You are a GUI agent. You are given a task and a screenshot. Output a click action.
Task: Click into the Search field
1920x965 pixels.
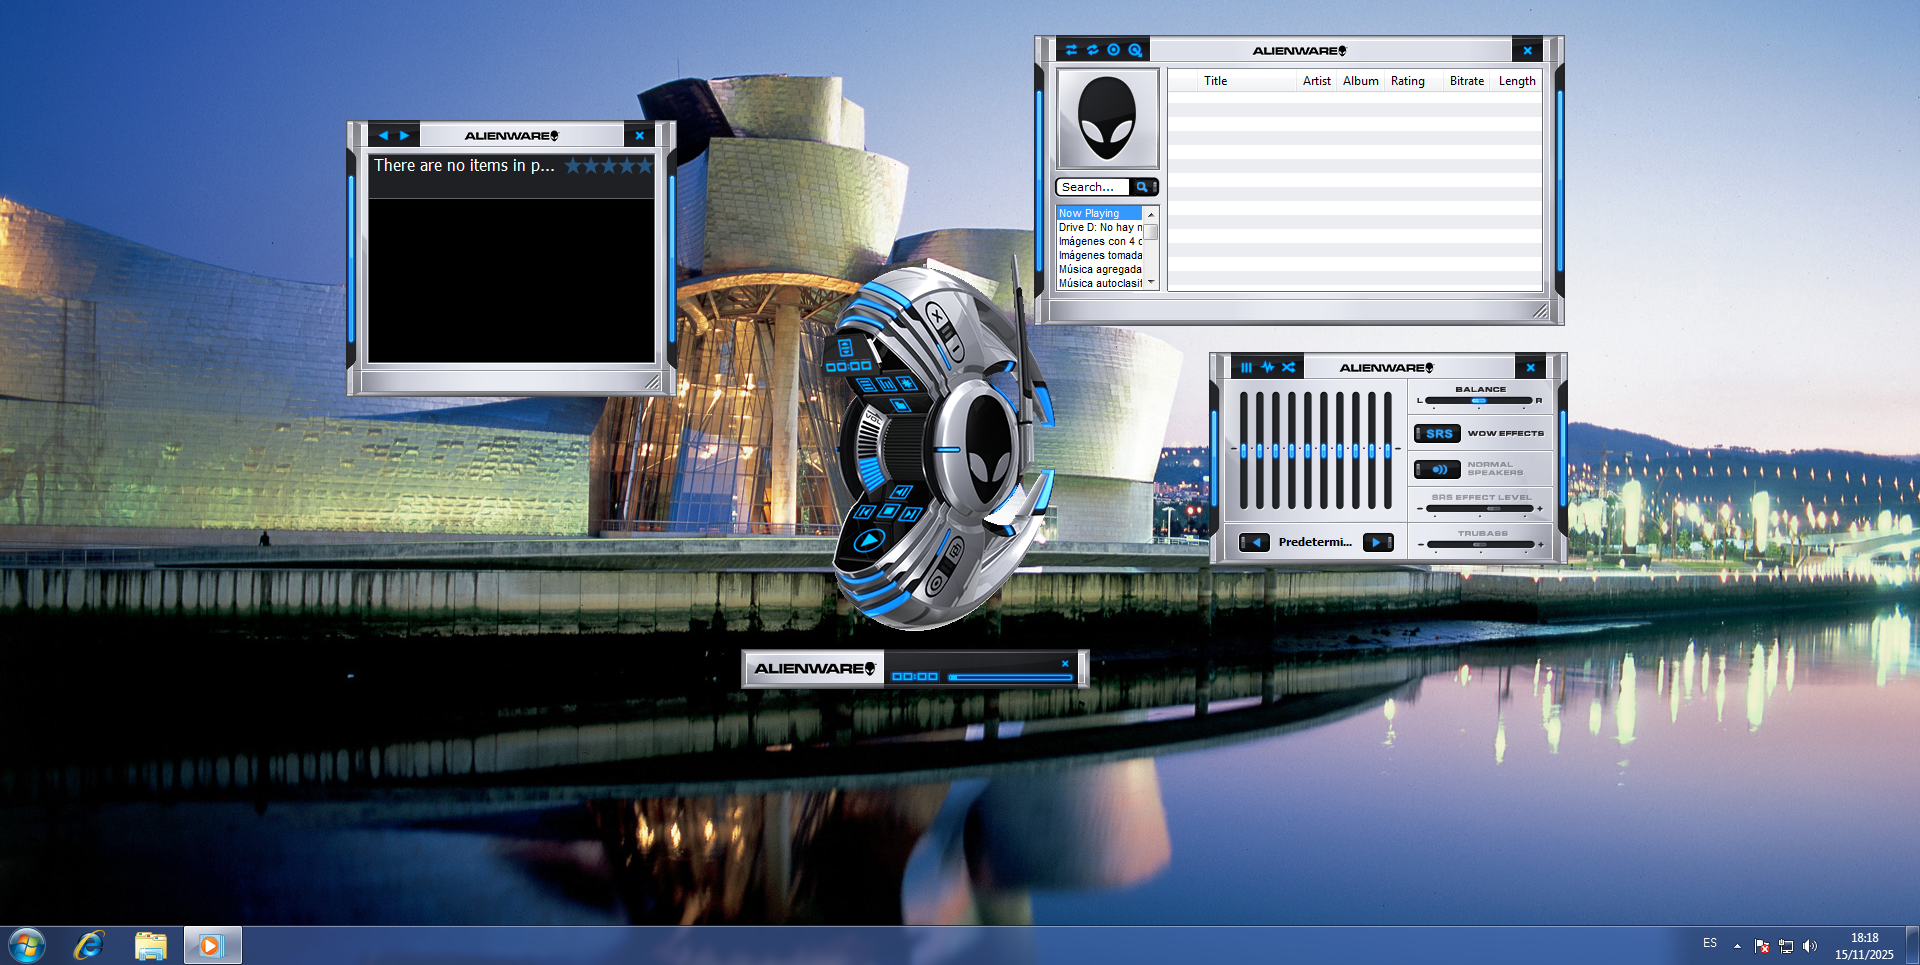coord(1092,187)
